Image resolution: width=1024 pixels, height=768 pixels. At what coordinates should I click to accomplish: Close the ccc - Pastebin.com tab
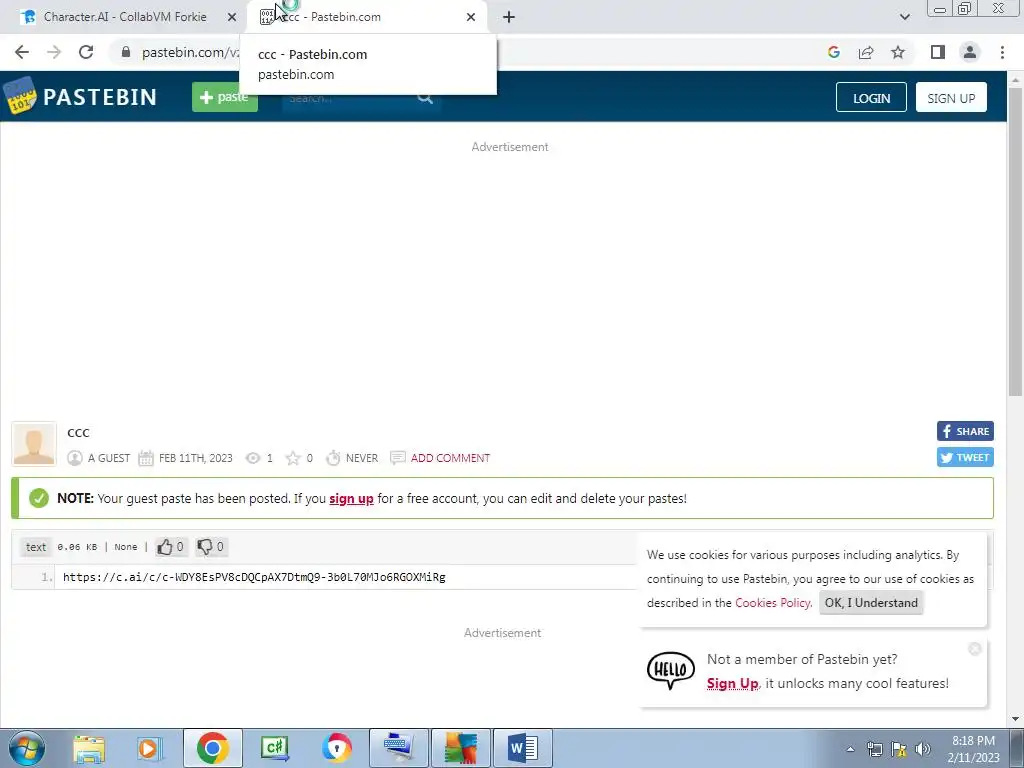click(471, 17)
